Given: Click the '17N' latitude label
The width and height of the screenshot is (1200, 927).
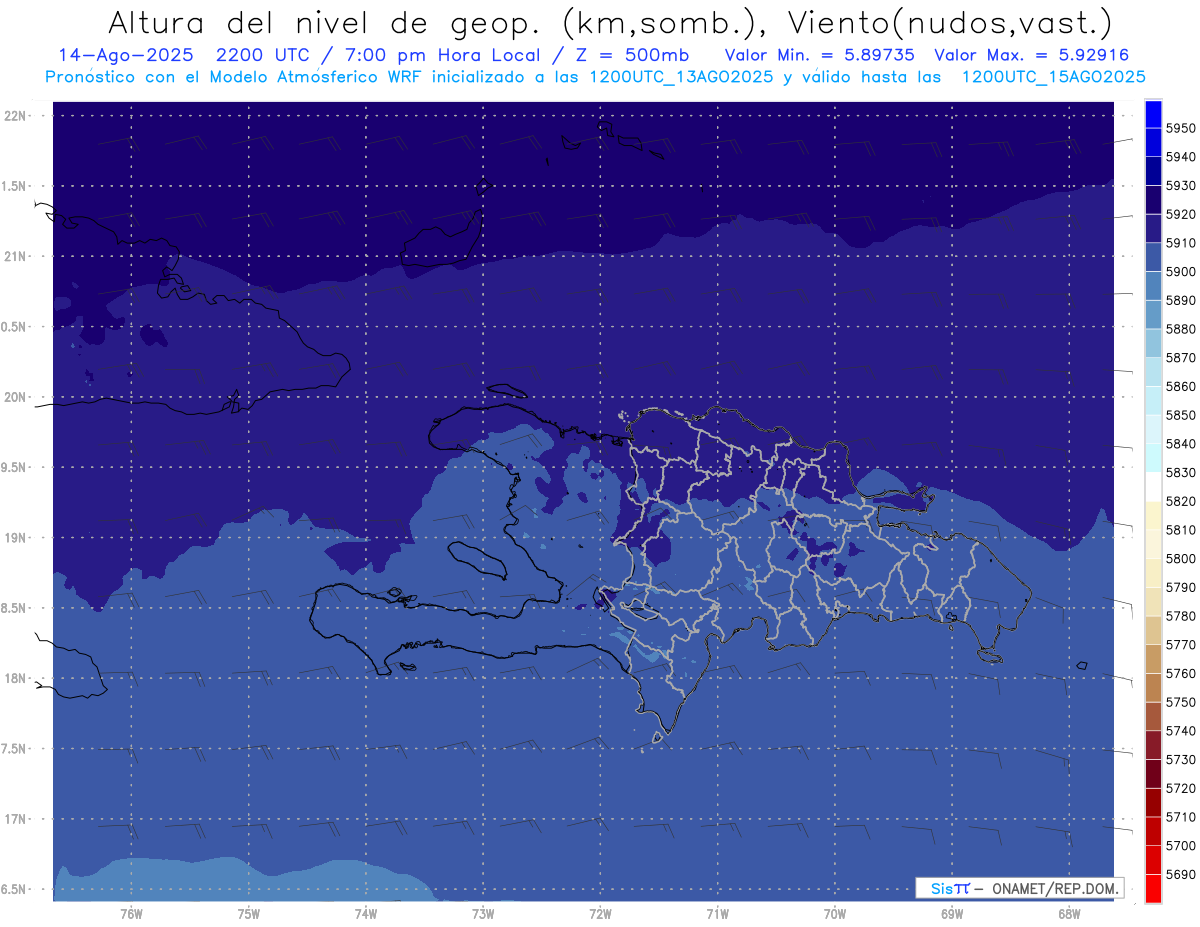Looking at the screenshot, I should pos(16,819).
